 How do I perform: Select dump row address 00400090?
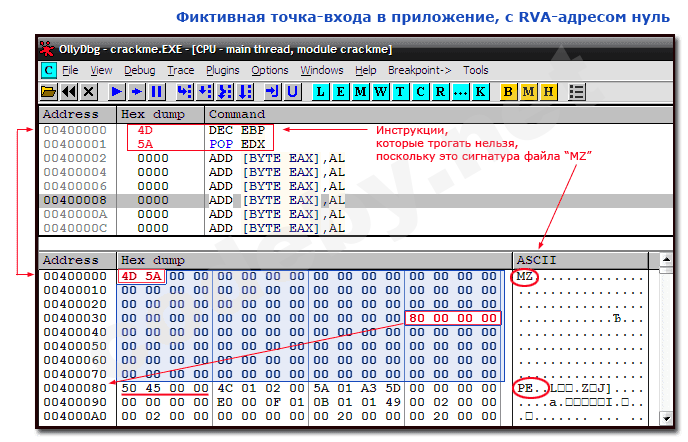point(75,402)
